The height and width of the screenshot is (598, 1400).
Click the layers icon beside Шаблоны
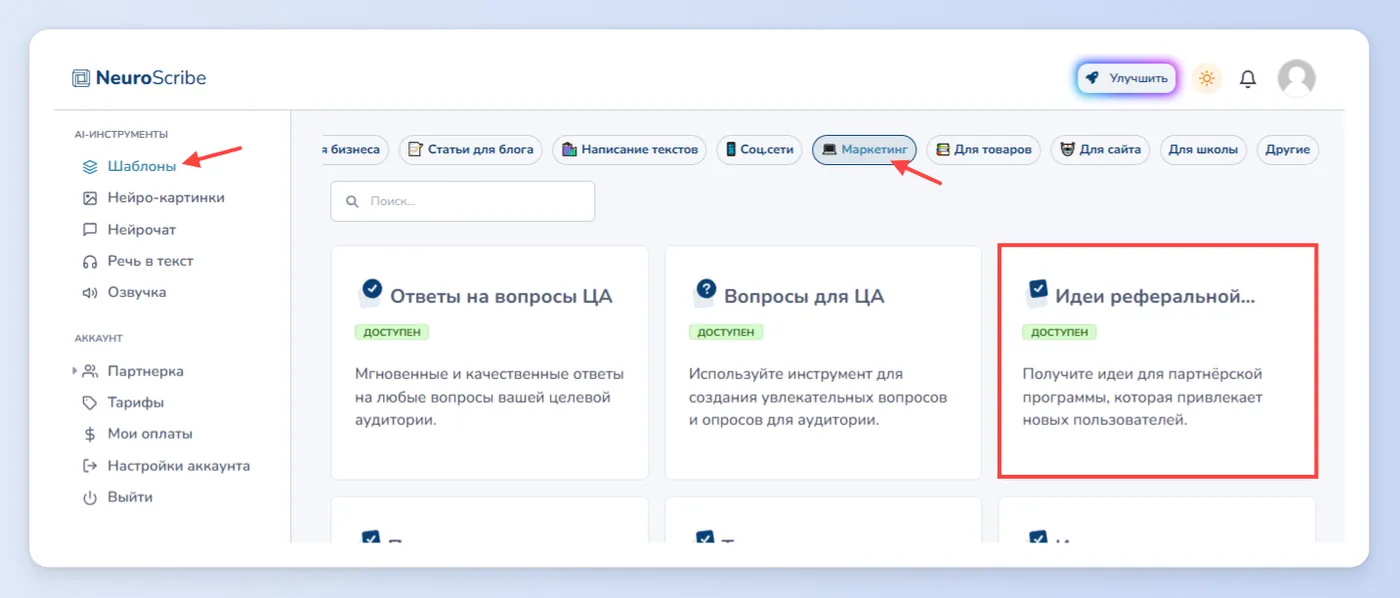[89, 167]
